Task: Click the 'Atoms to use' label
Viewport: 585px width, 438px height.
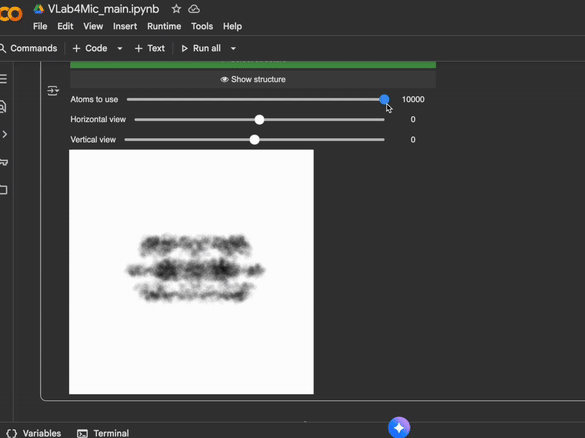Action: 94,100
